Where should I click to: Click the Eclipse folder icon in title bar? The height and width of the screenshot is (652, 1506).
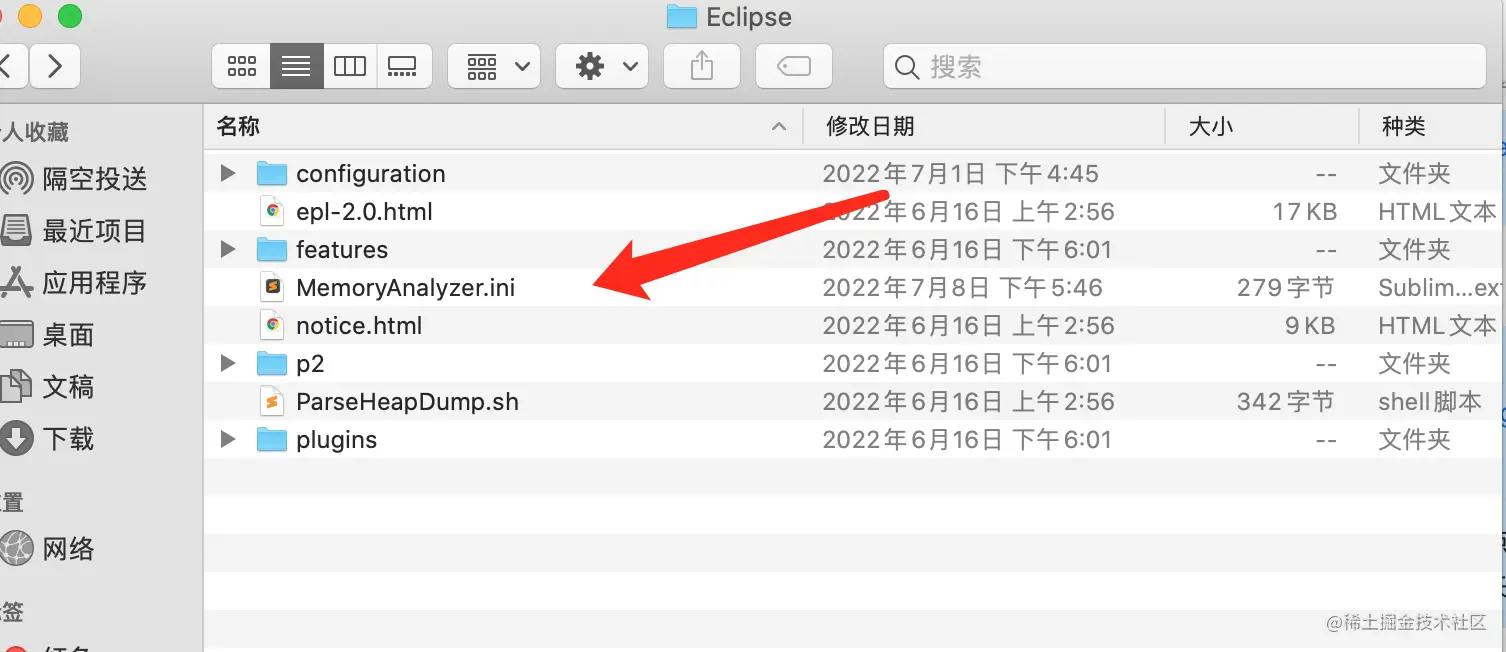(681, 17)
